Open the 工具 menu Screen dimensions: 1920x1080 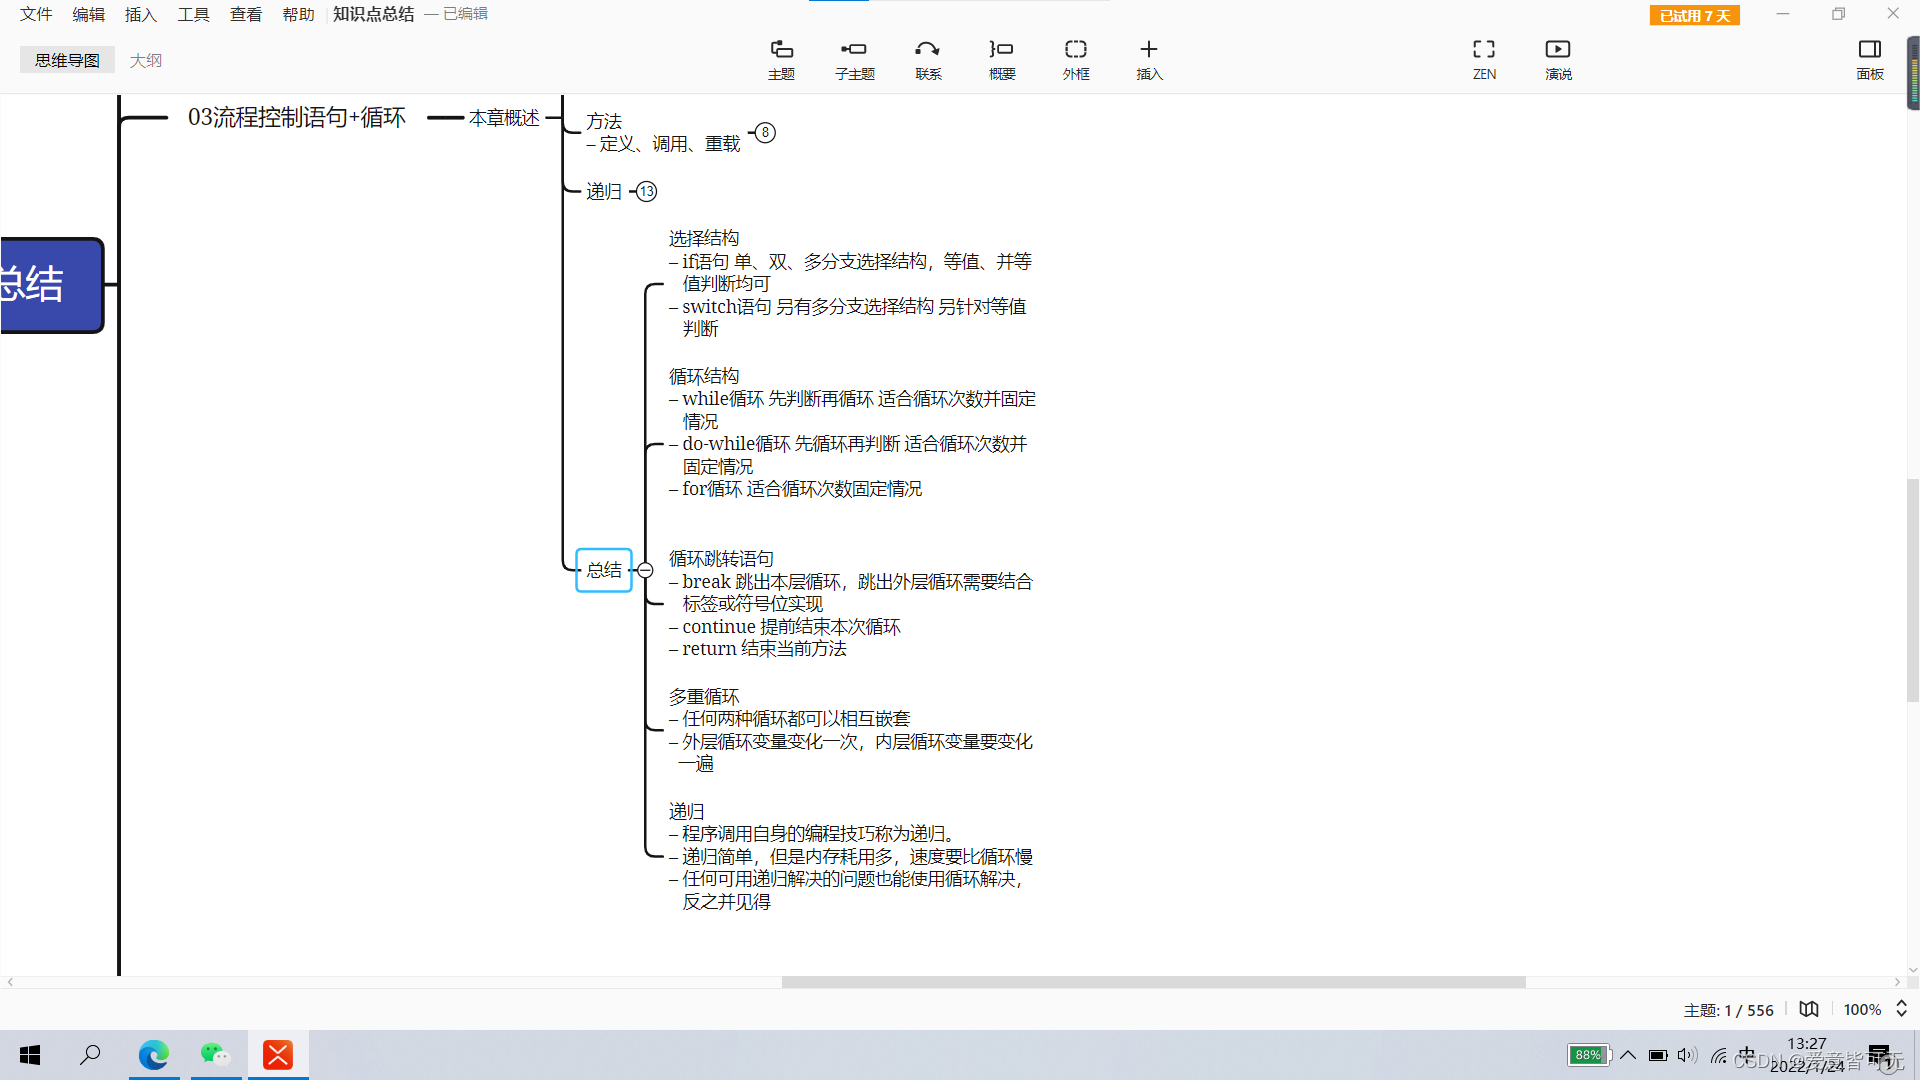point(194,14)
